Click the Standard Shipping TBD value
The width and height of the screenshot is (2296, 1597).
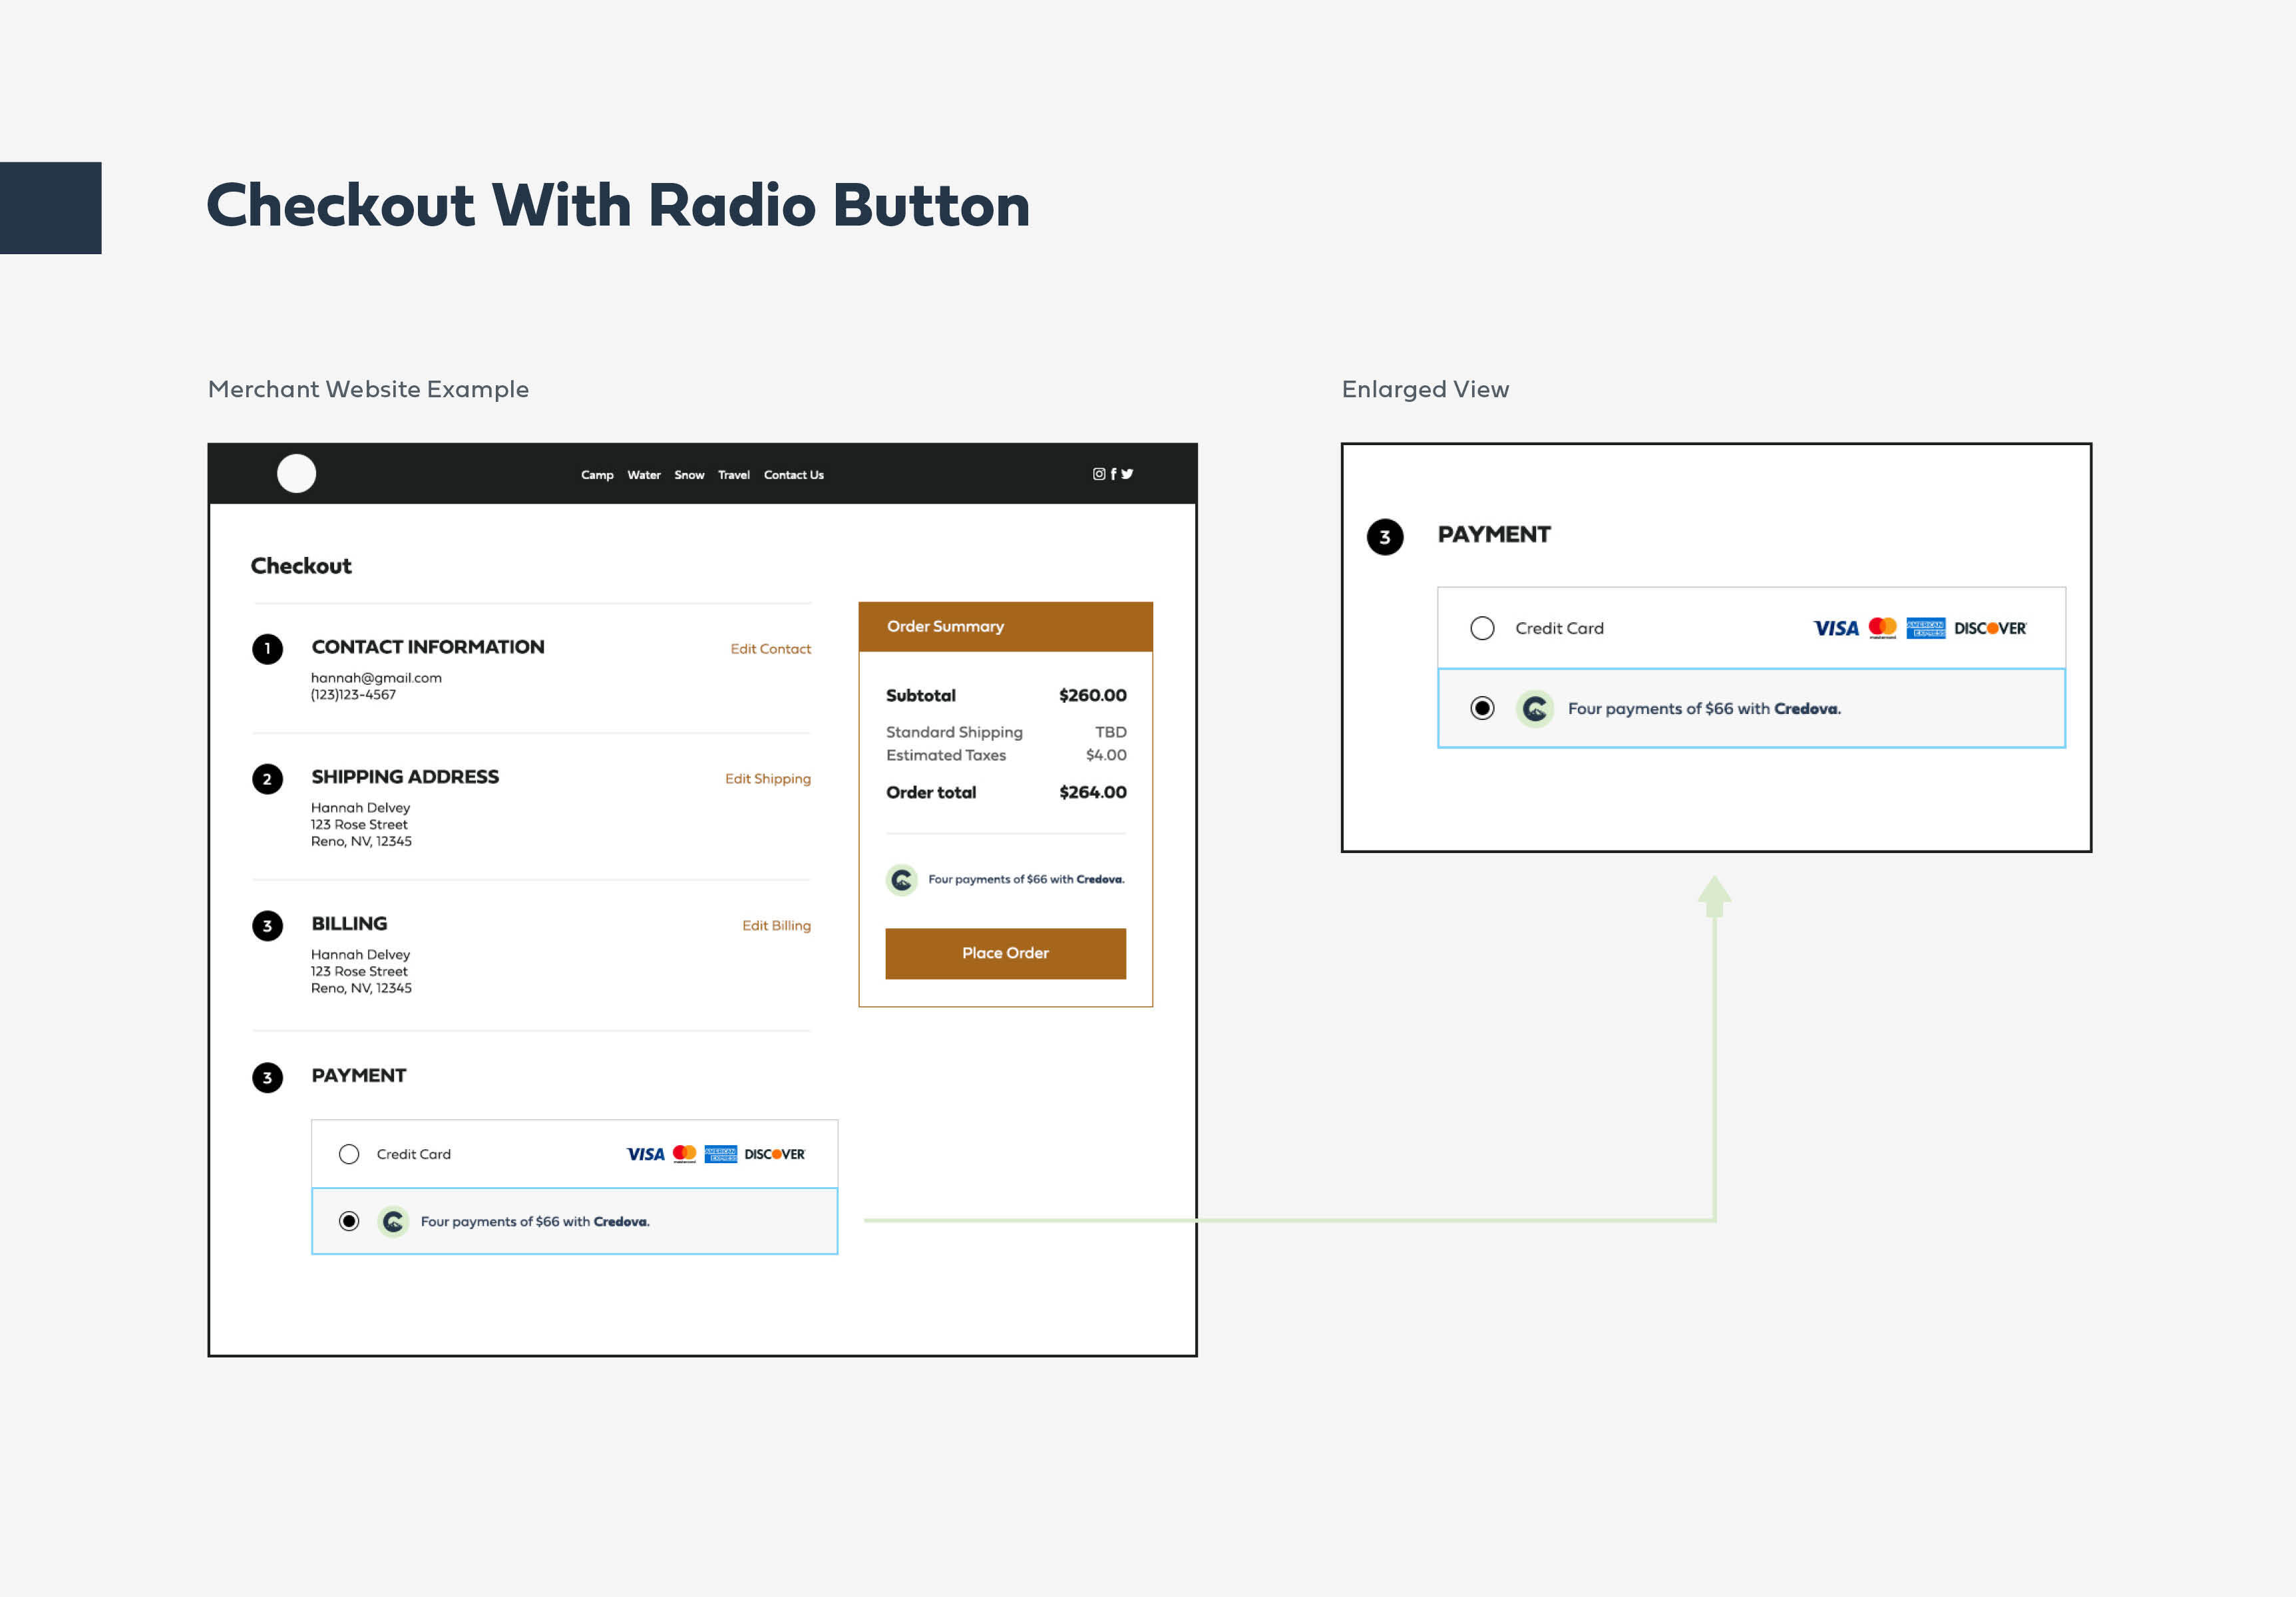(1110, 732)
